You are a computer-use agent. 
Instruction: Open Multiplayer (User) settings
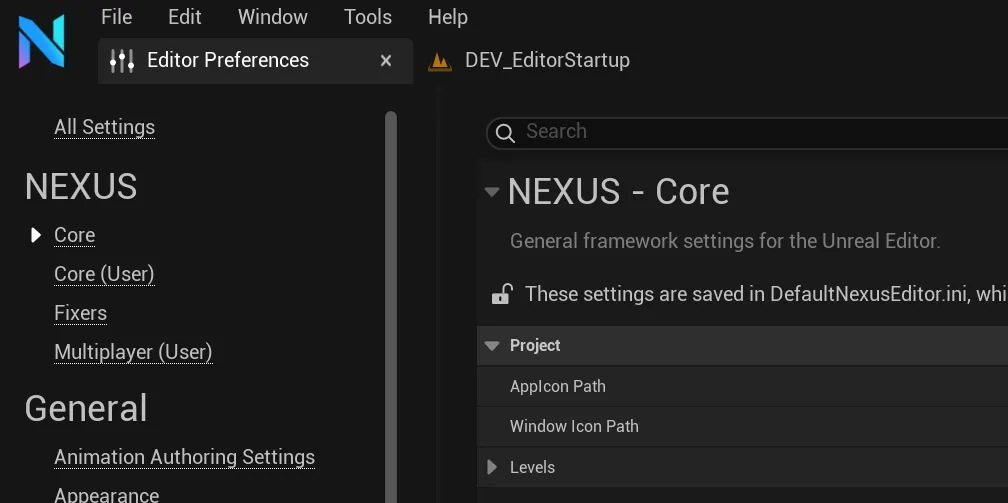133,352
